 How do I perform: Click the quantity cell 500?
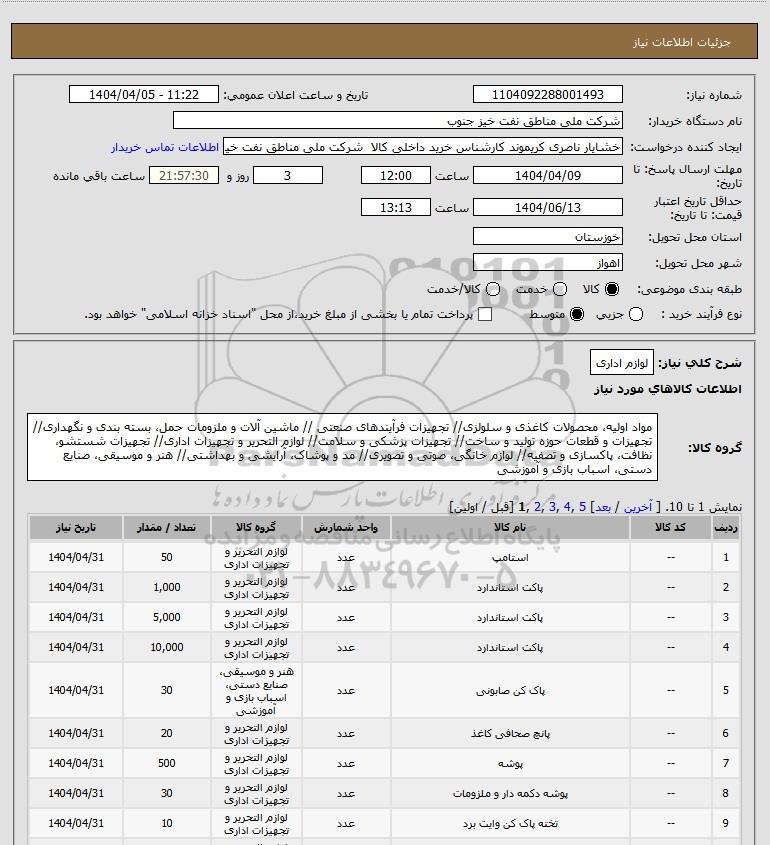[x=167, y=764]
